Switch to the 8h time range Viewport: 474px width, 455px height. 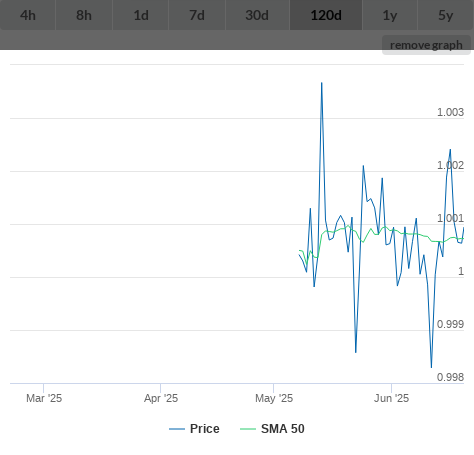84,15
